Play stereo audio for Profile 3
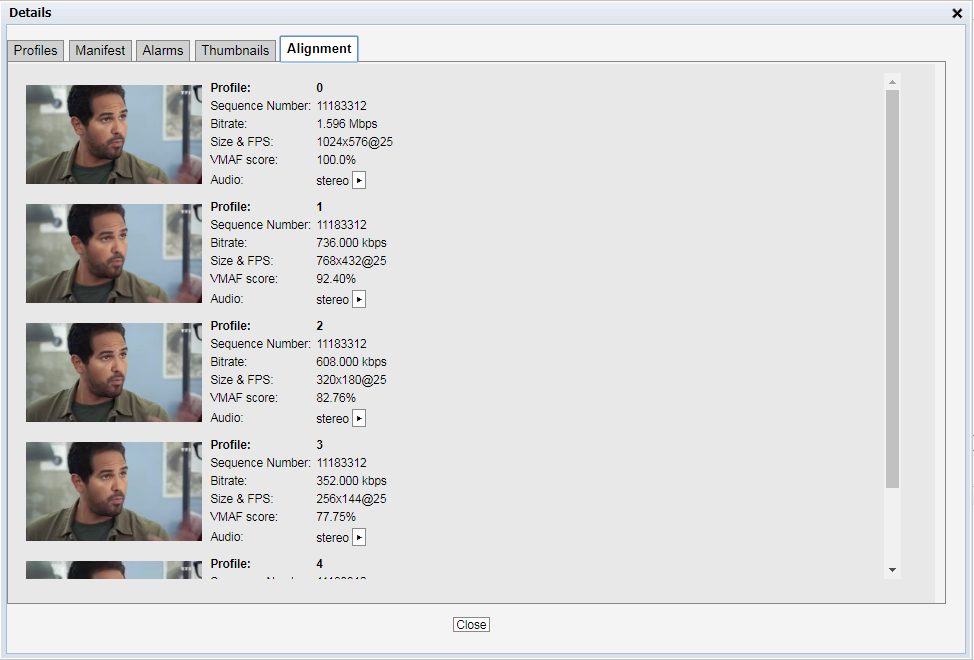This screenshot has width=974, height=660. [x=359, y=538]
